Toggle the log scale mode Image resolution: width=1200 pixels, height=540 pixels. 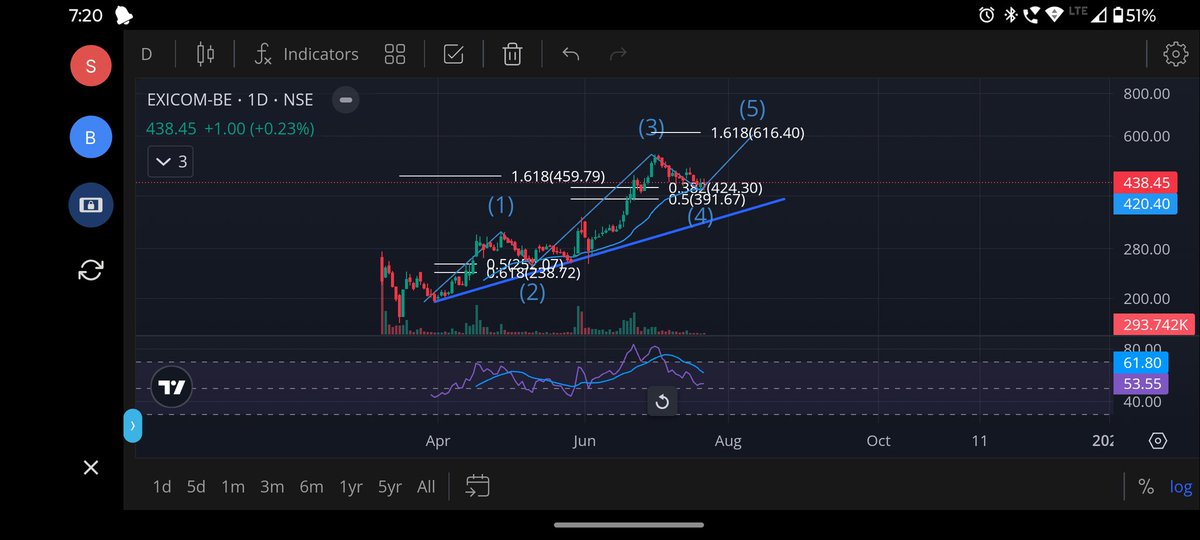coord(1181,487)
